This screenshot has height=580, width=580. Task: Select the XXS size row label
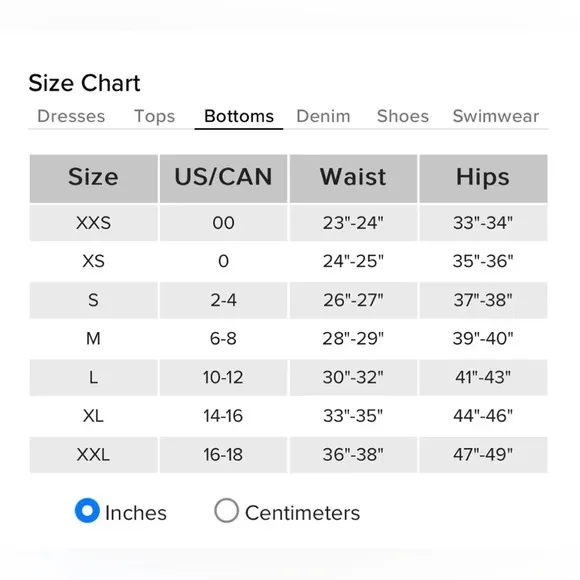(94, 223)
